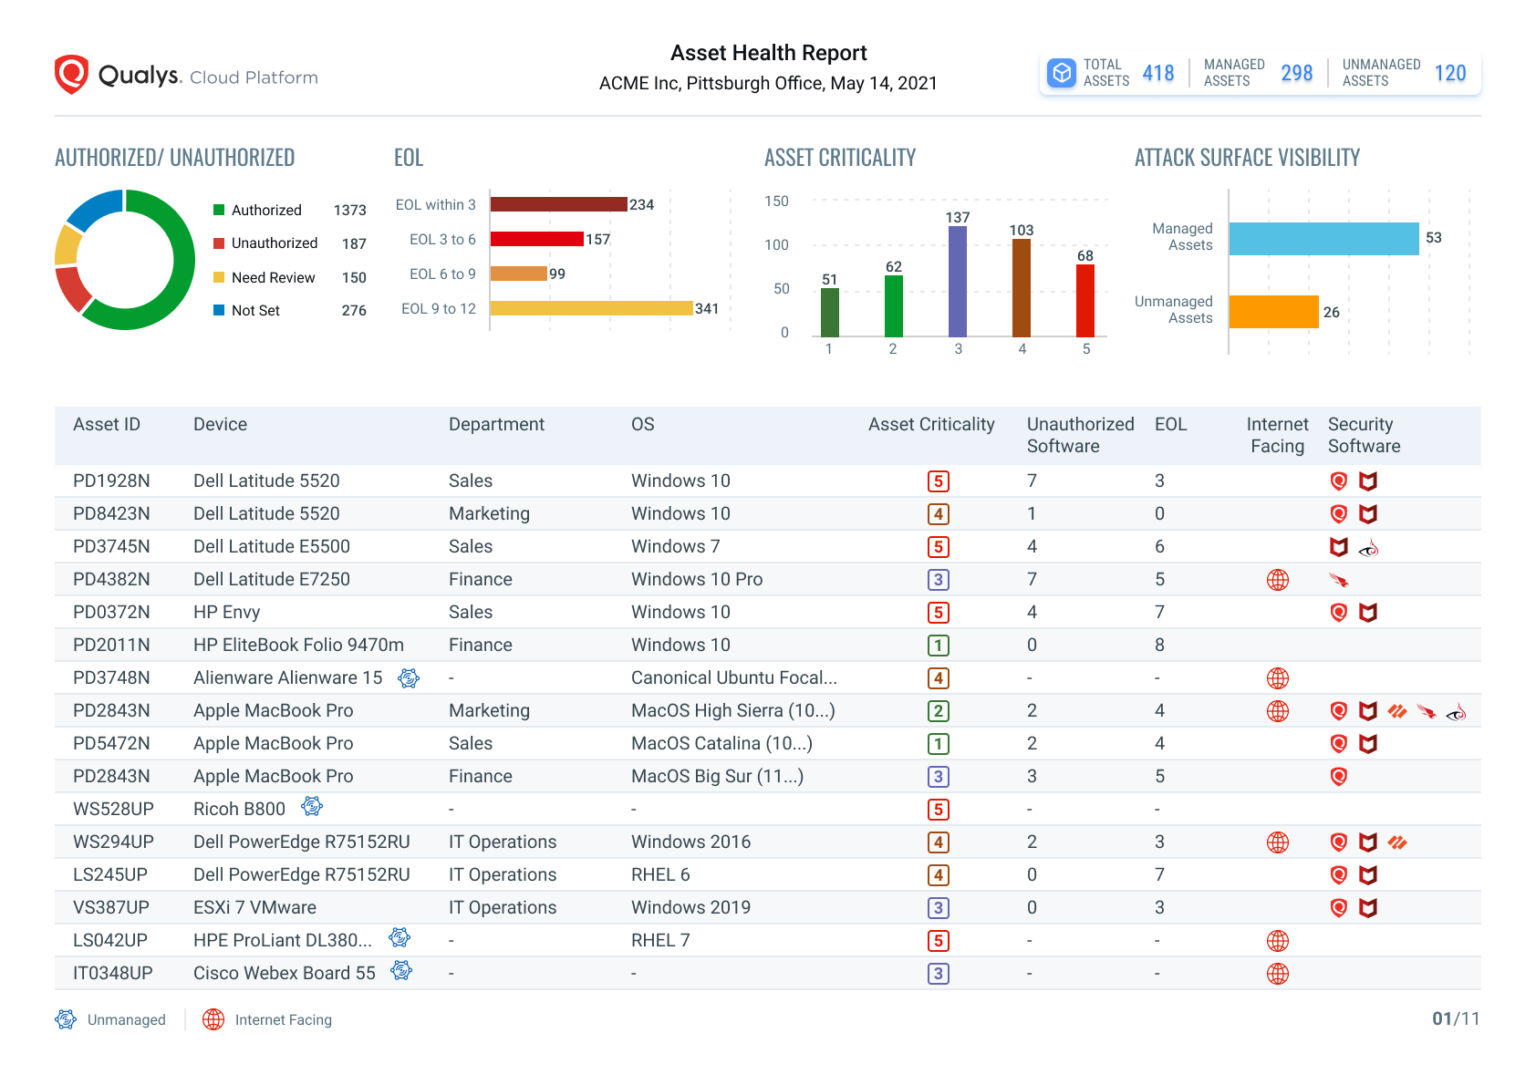The width and height of the screenshot is (1536, 1085).
Task: Select the McAfee shield icon for Dell Latitude 5520
Action: [x=1369, y=481]
